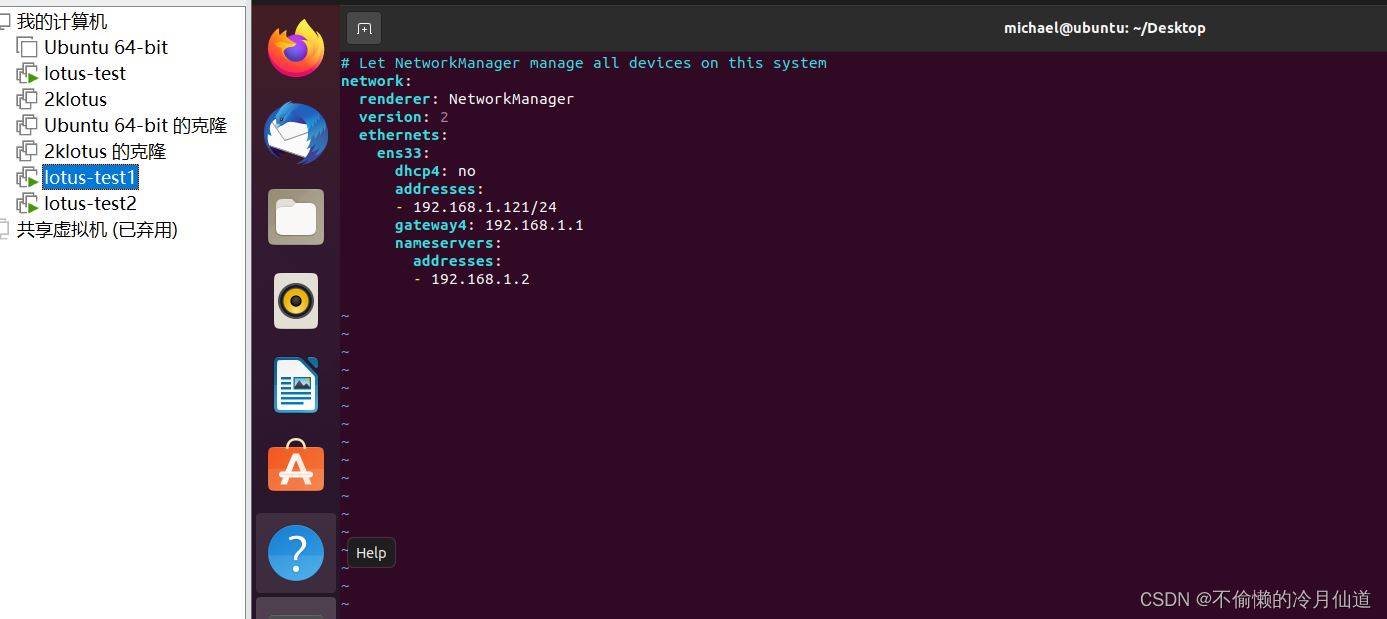Image resolution: width=1387 pixels, height=619 pixels.
Task: Click the Help question mark icon
Action: pyautogui.click(x=296, y=552)
